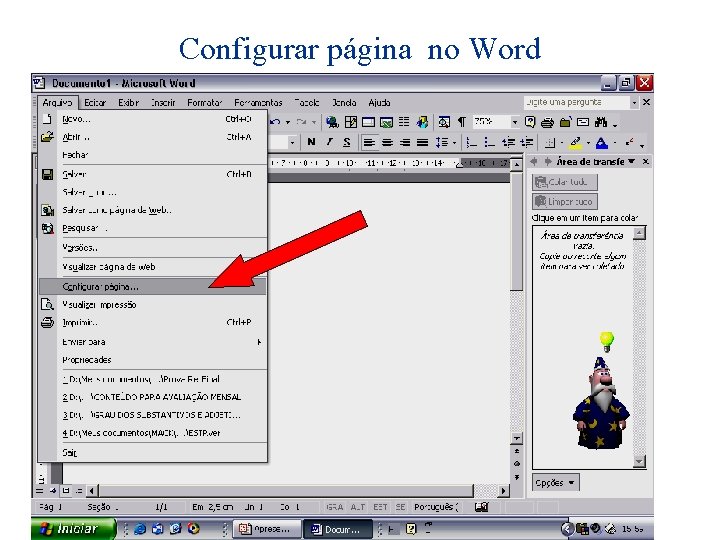Click the Limpar tudo button
720x540 pixels.
tap(565, 201)
